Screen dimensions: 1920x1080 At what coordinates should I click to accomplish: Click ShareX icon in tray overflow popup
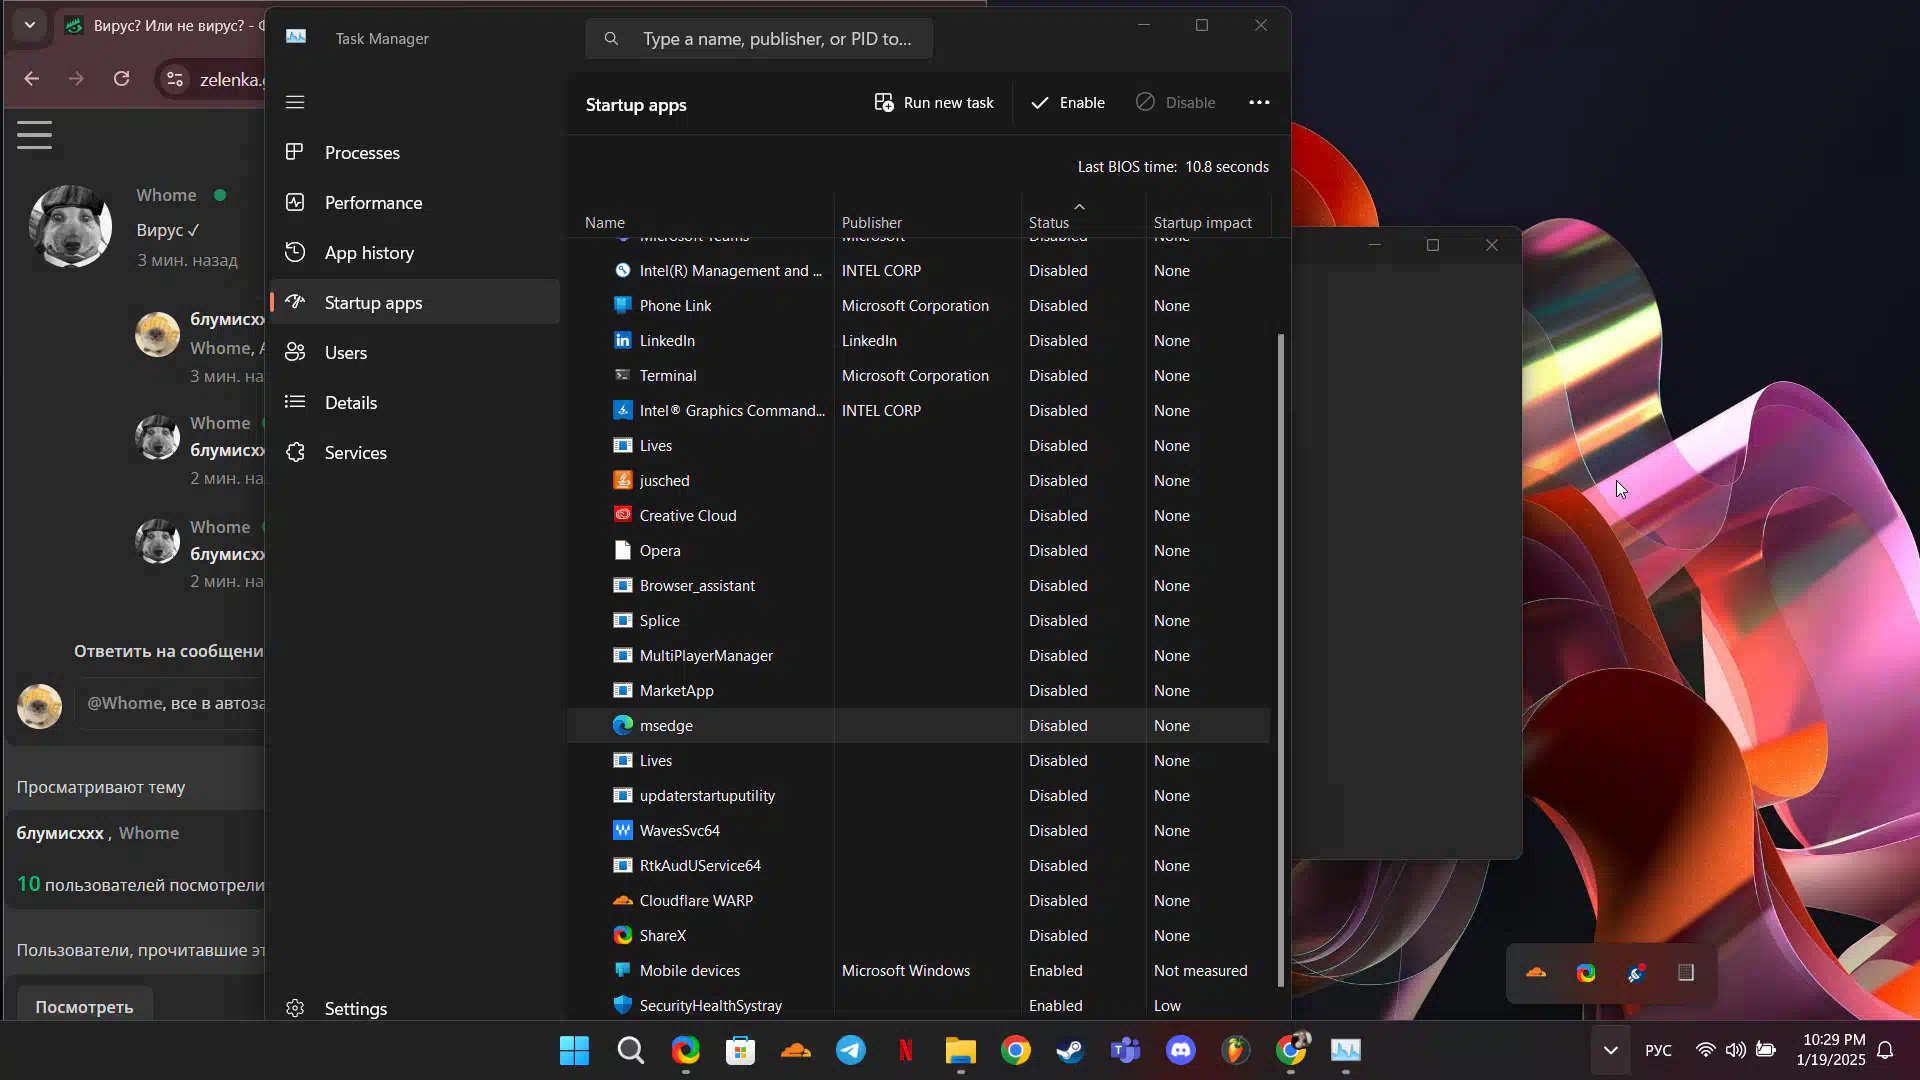(x=1586, y=972)
